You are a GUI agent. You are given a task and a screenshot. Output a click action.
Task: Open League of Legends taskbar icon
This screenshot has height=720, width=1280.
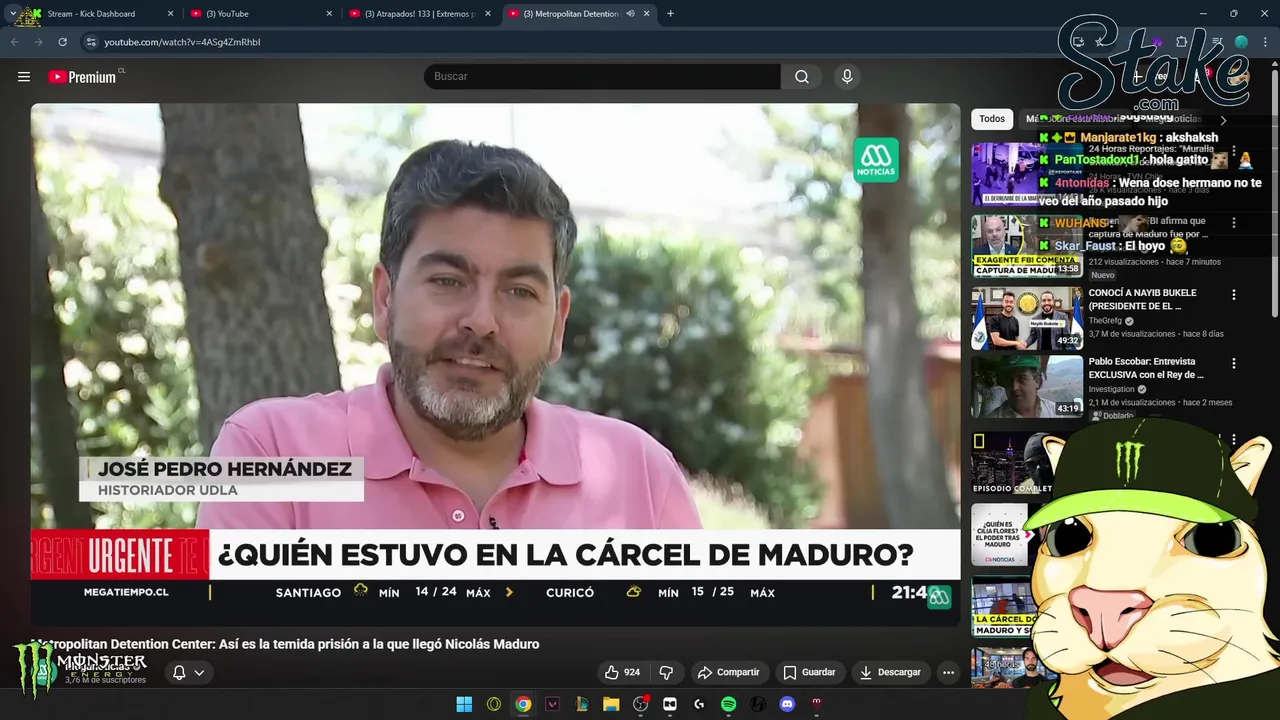click(581, 704)
